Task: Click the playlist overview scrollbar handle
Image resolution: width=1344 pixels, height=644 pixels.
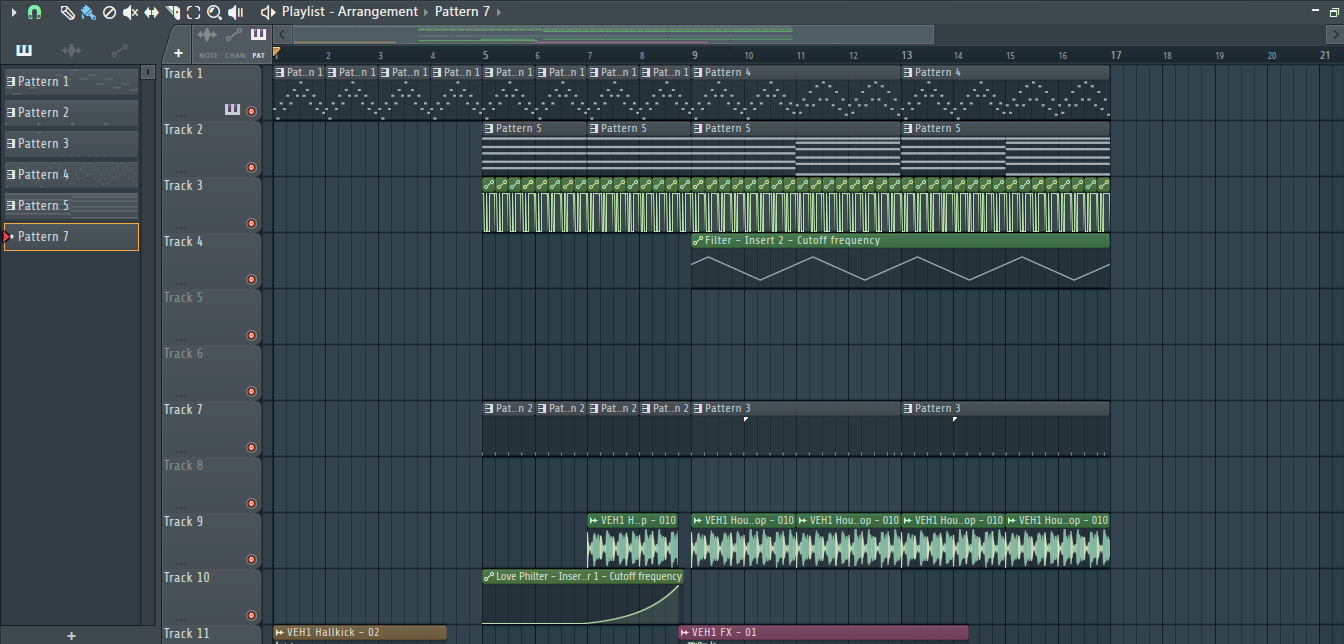Action: pos(613,35)
